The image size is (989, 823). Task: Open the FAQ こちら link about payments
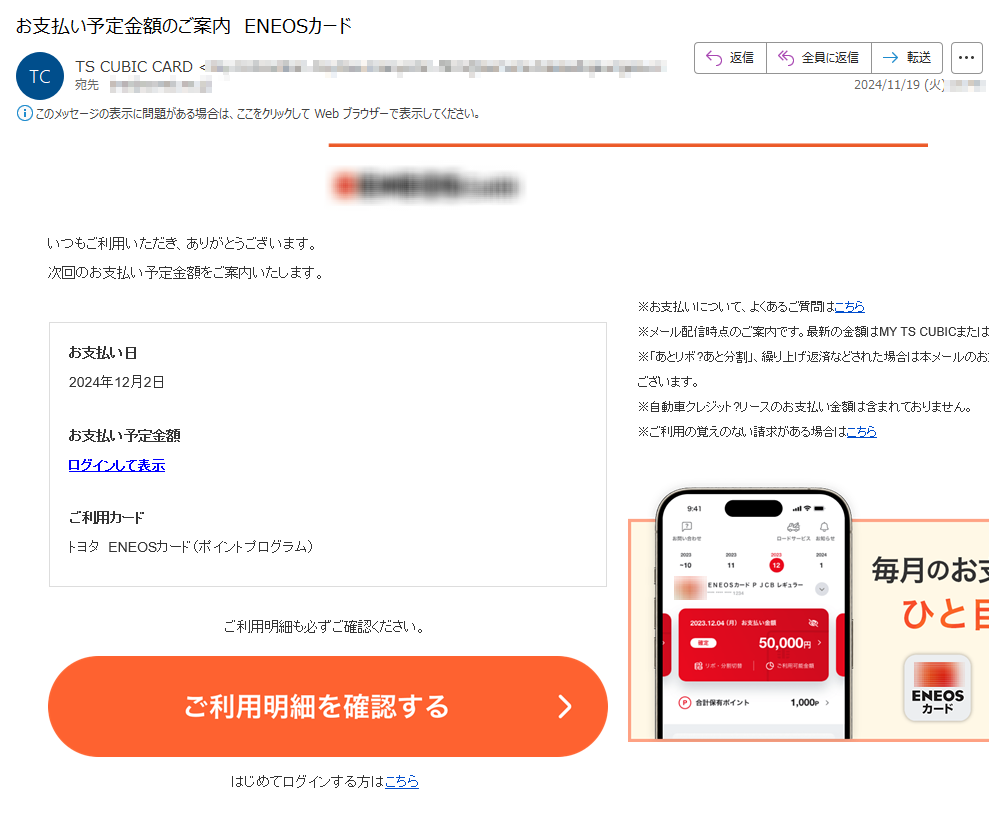pos(850,306)
